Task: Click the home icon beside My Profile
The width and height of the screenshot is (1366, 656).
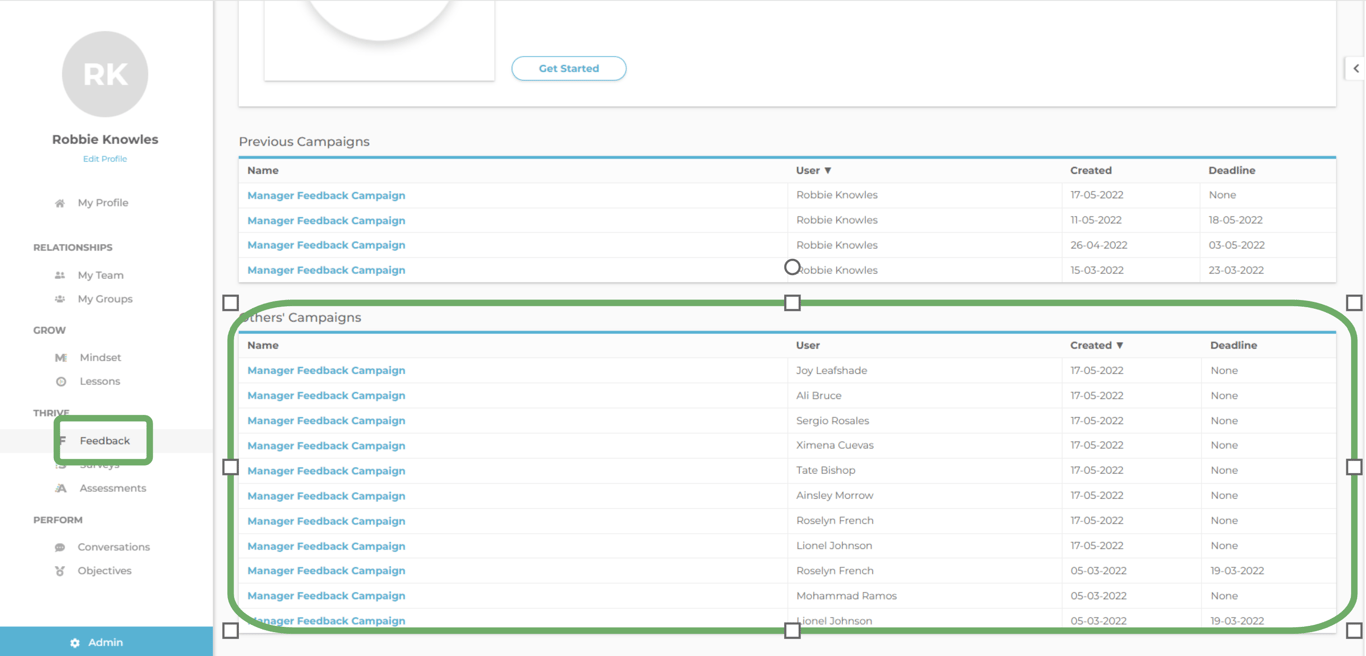Action: (x=60, y=203)
